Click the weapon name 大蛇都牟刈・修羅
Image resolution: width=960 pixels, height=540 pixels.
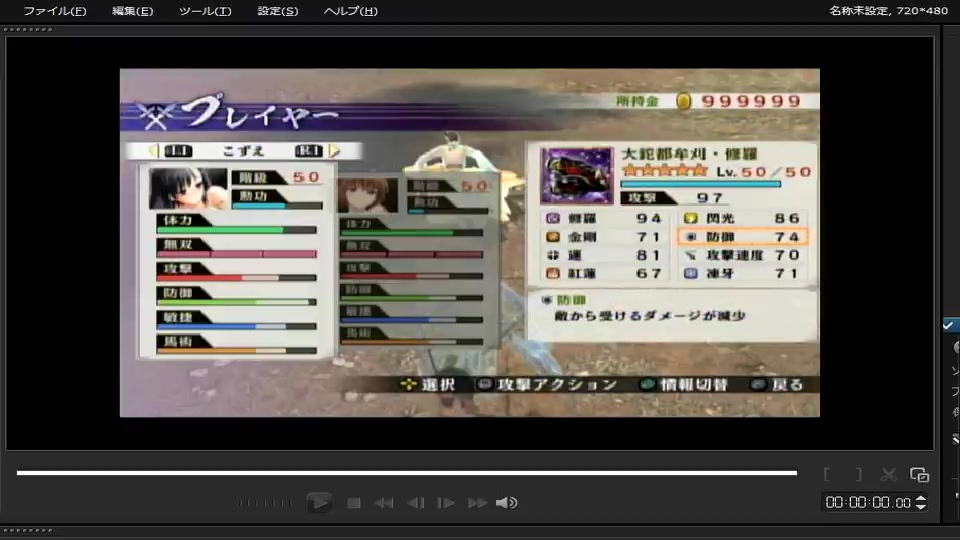tap(689, 154)
